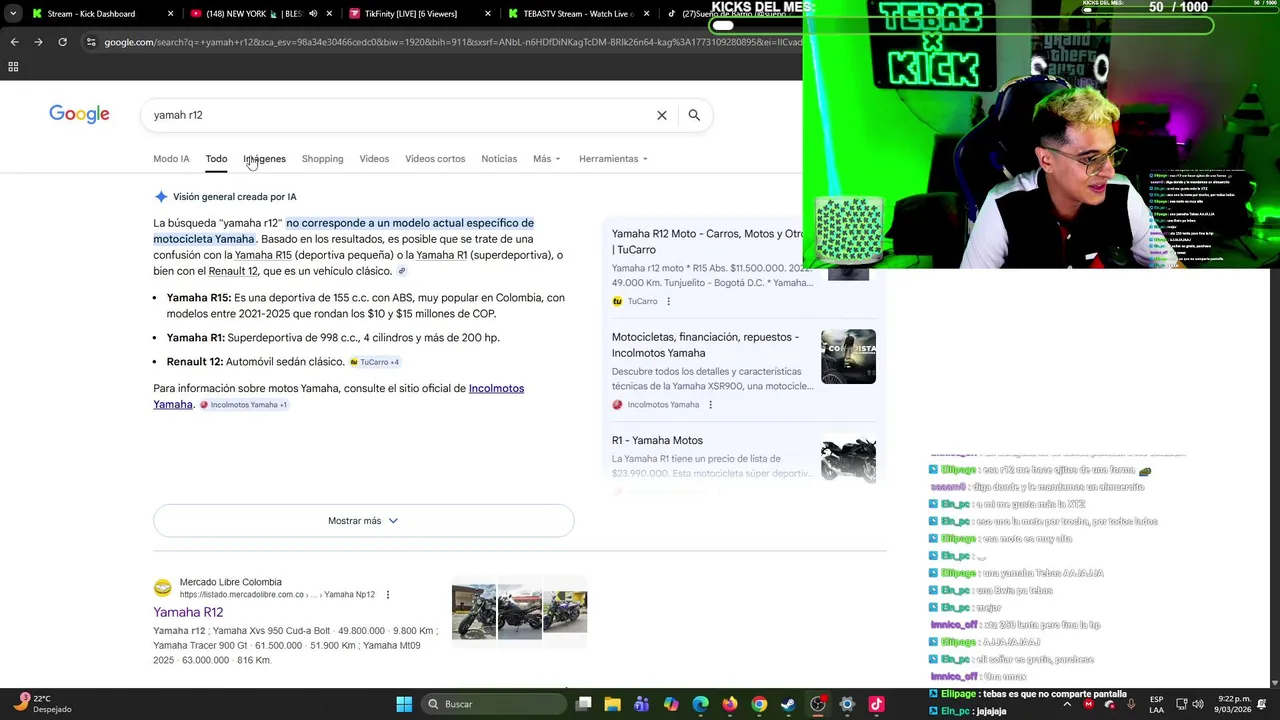Click first motorcycle thumbnail in Mercado Libre result
1280x720 pixels.
pos(474,612)
